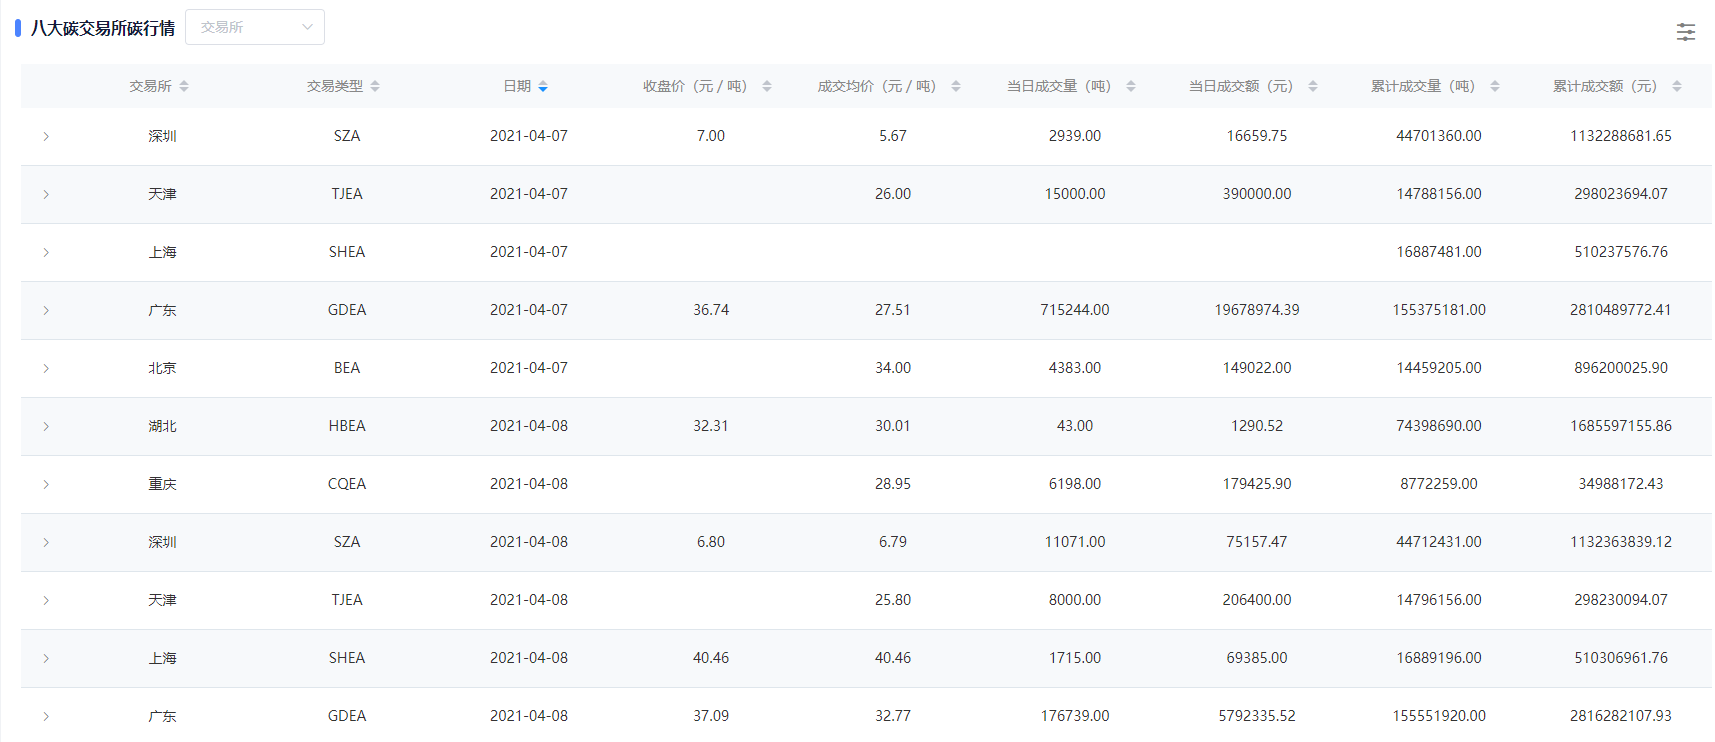Click the average price 5.67
Viewport: 1715px width, 742px height.
[x=893, y=136]
